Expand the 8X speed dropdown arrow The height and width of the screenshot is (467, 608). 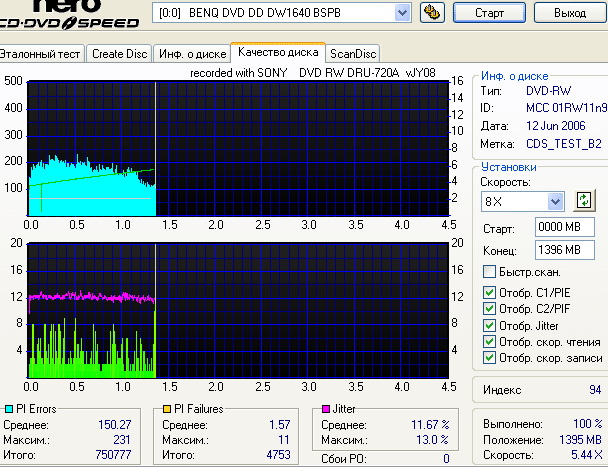555,201
